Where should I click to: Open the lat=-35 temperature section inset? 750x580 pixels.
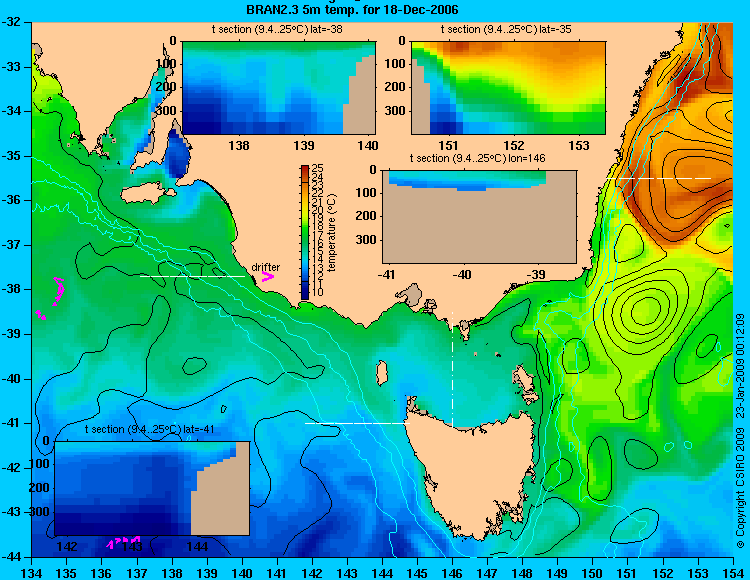(x=508, y=88)
